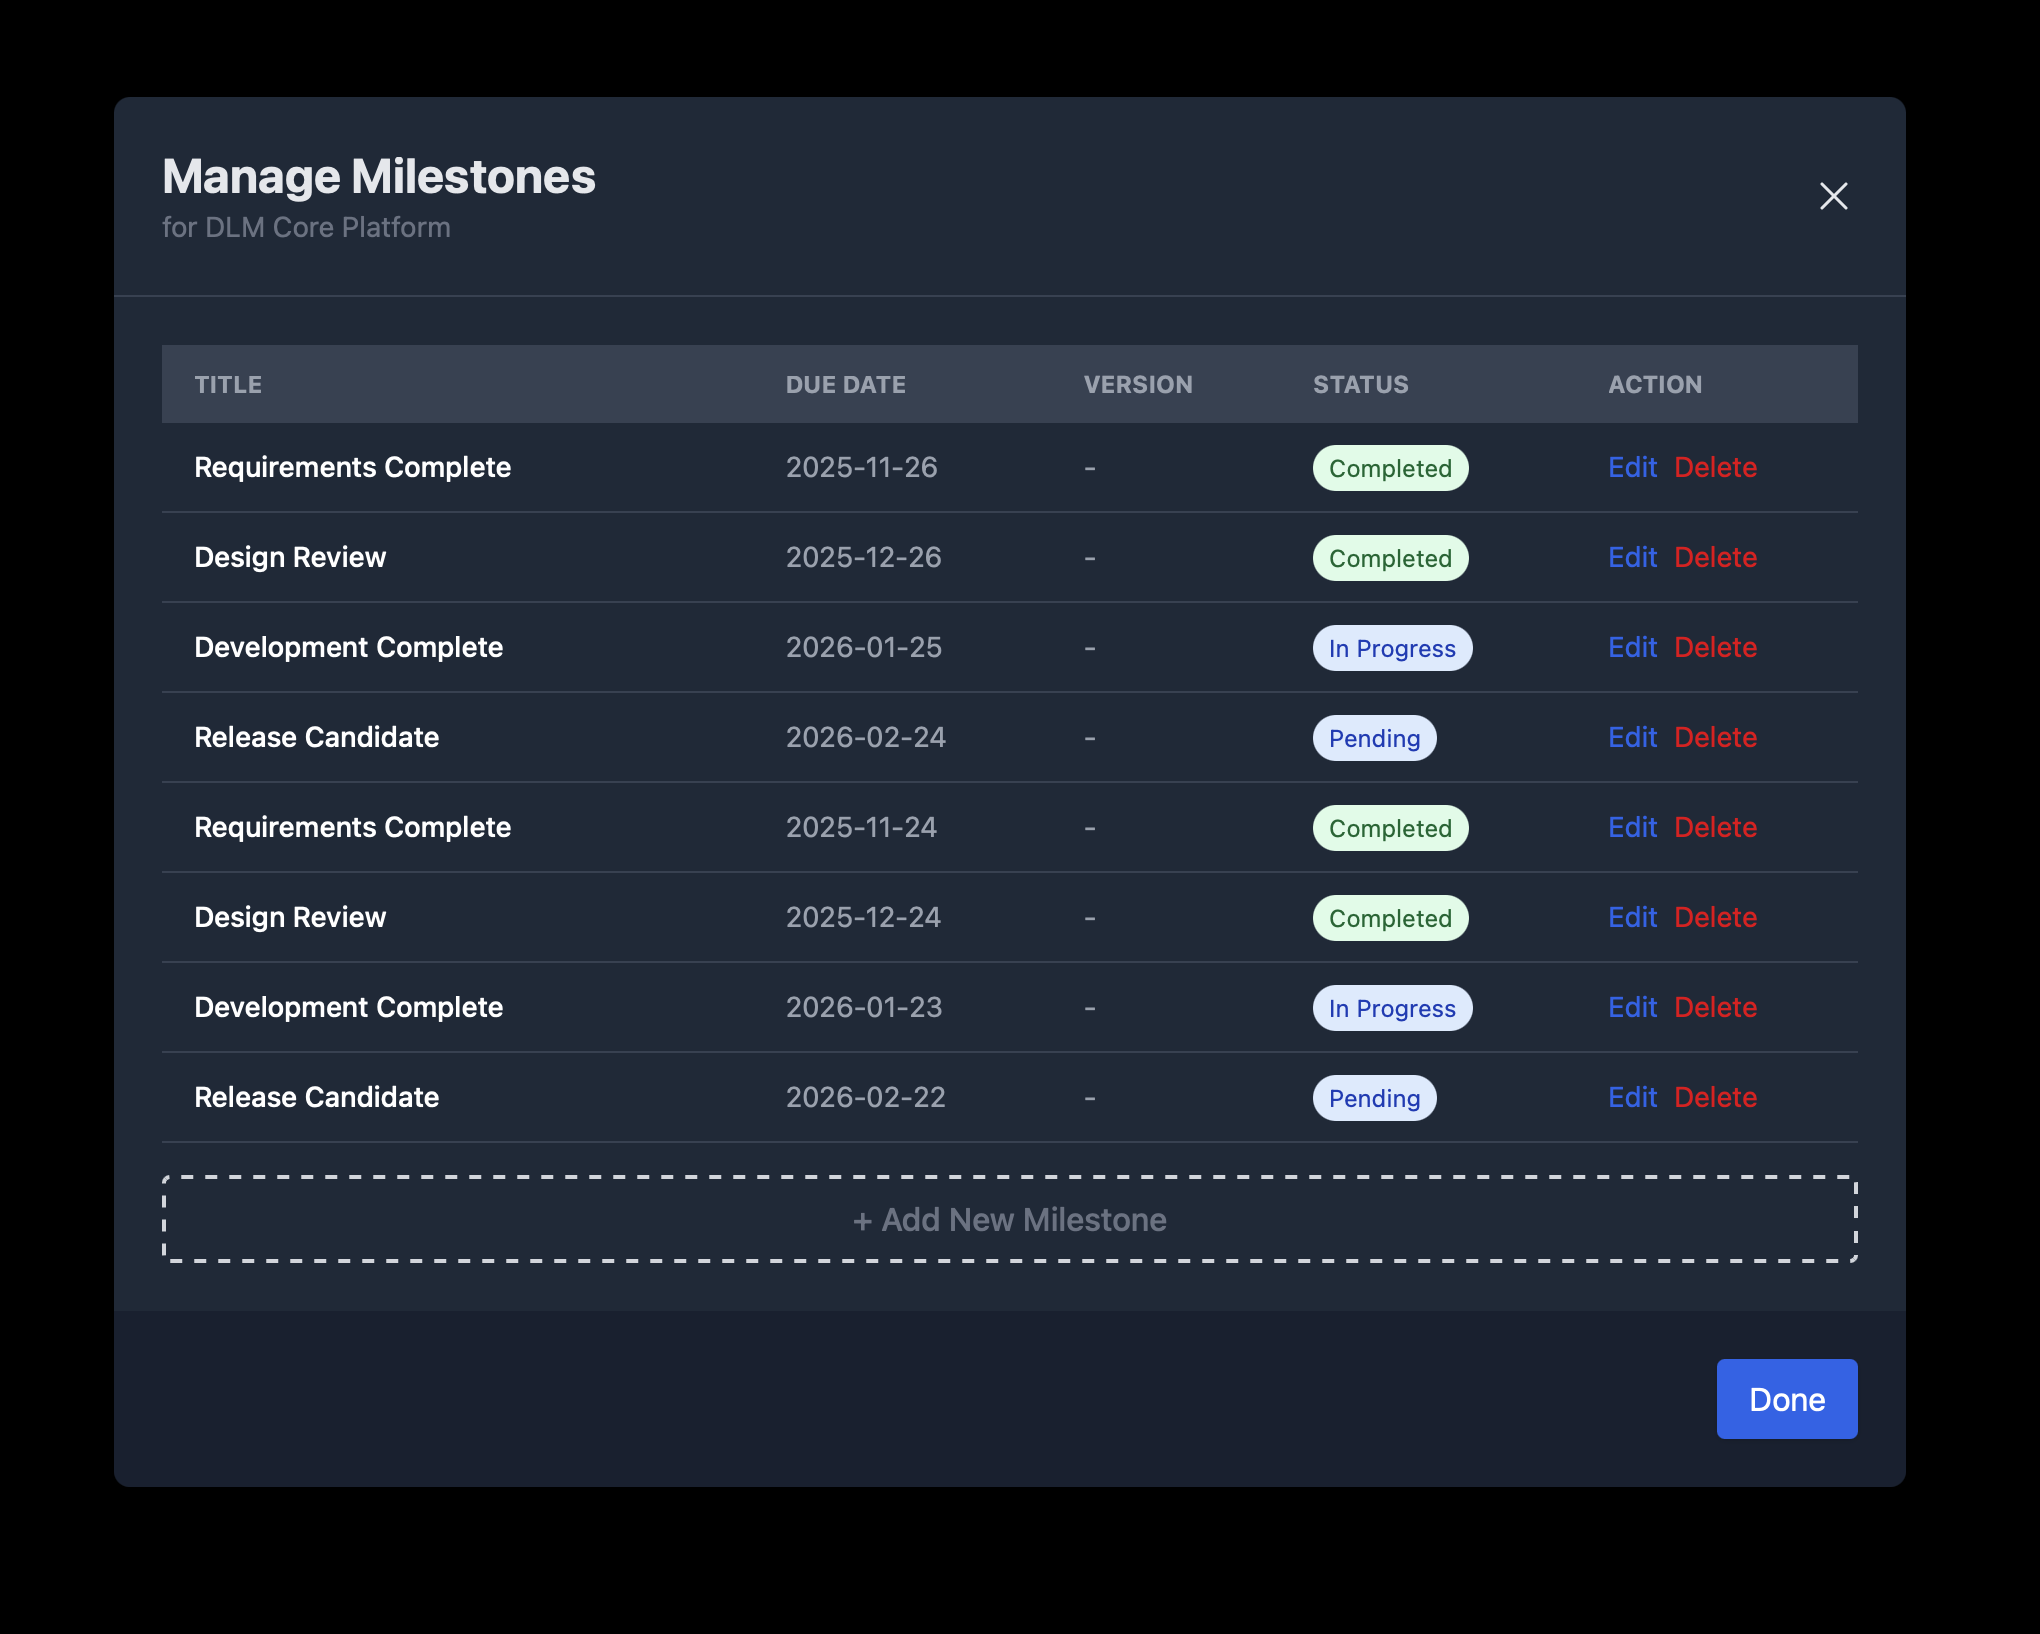The image size is (2040, 1634).
Task: Click the Completed badge on Requirements Complete
Action: coord(1390,467)
